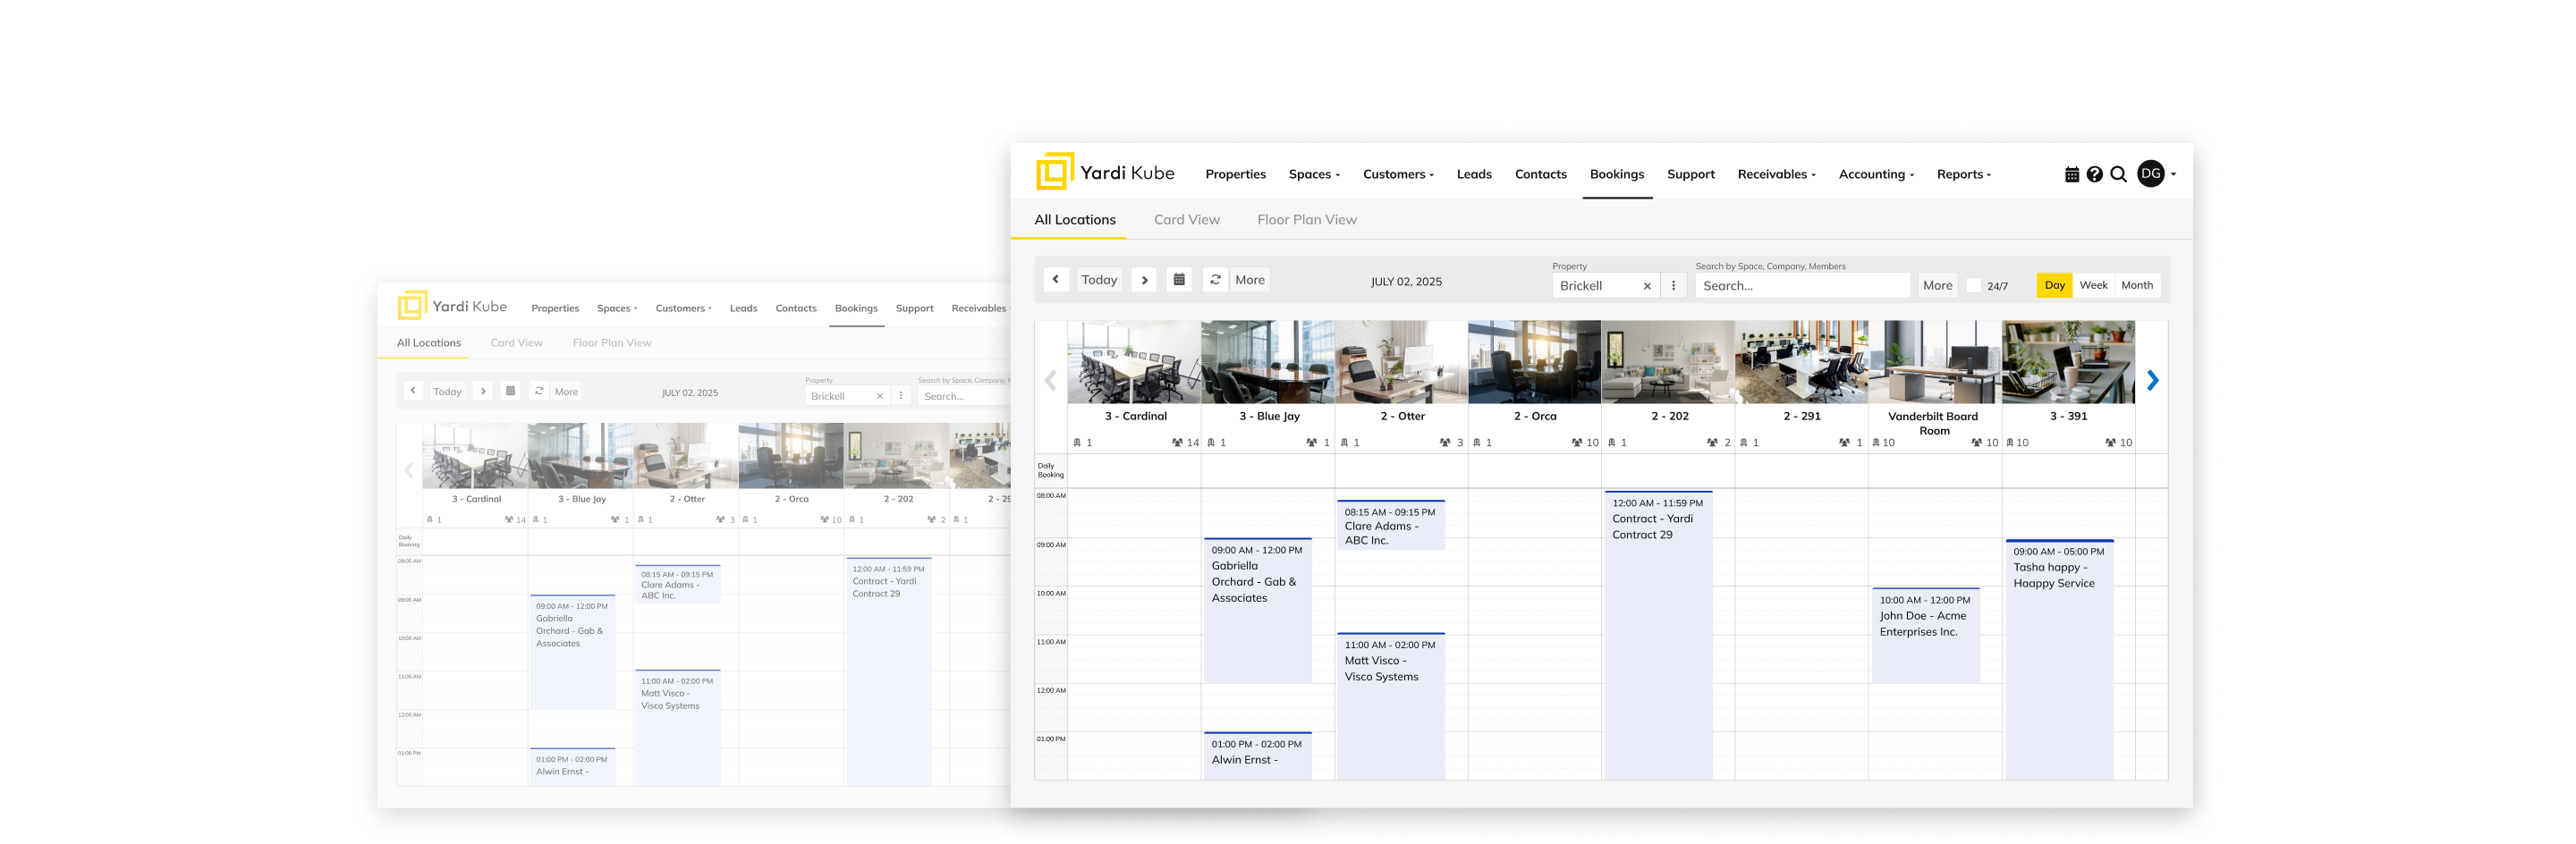The height and width of the screenshot is (844, 2576).
Task: Click Today button in smaller left window
Action: (x=447, y=392)
